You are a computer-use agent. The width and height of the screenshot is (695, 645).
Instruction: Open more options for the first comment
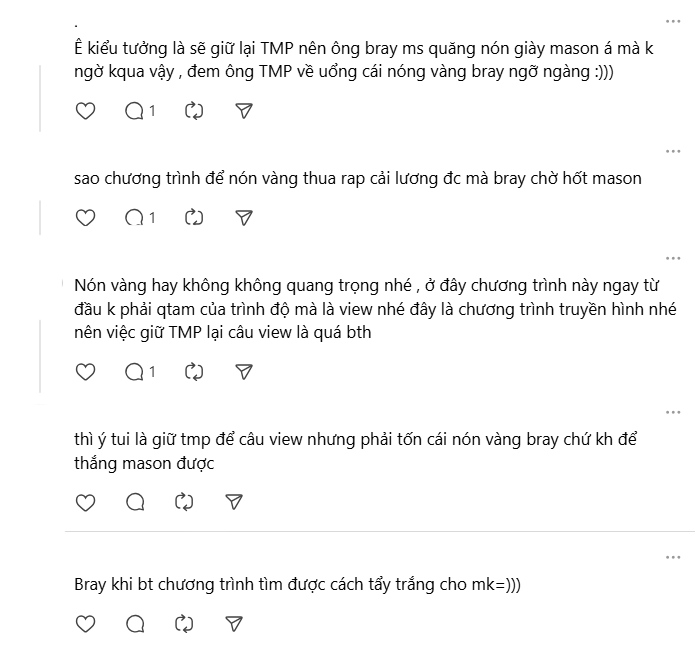tap(675, 21)
